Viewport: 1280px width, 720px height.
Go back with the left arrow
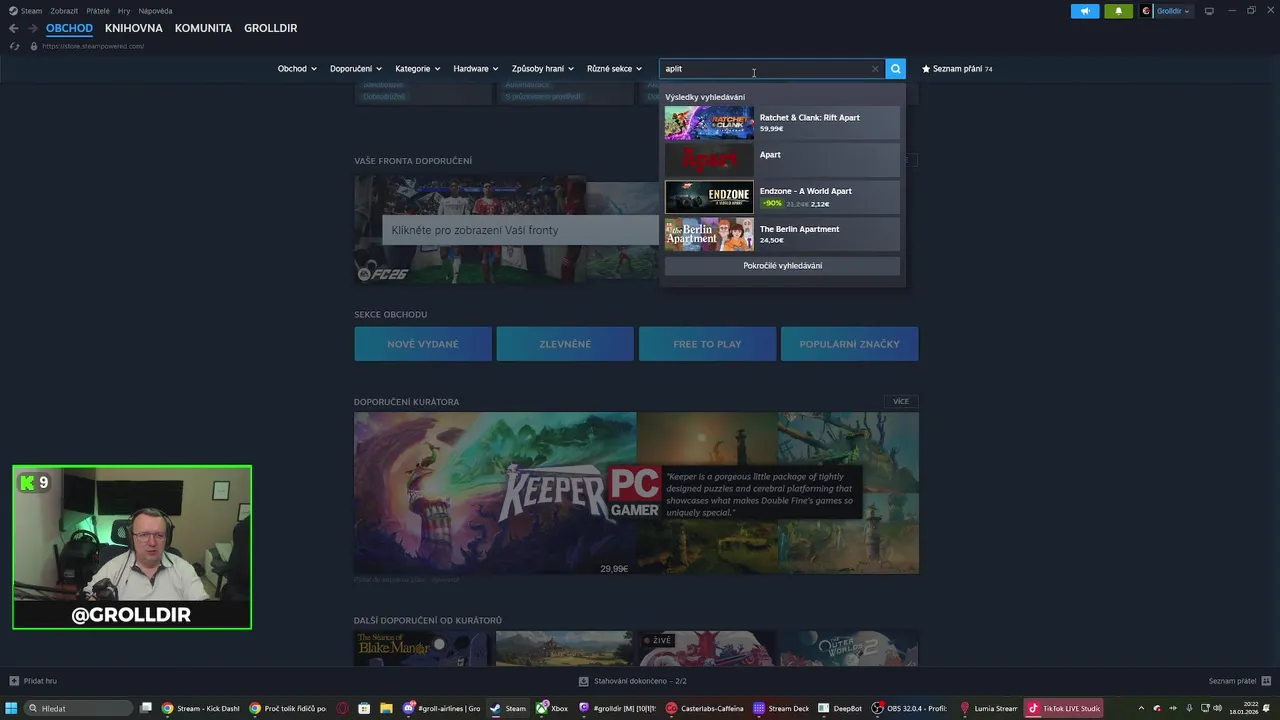coord(13,28)
